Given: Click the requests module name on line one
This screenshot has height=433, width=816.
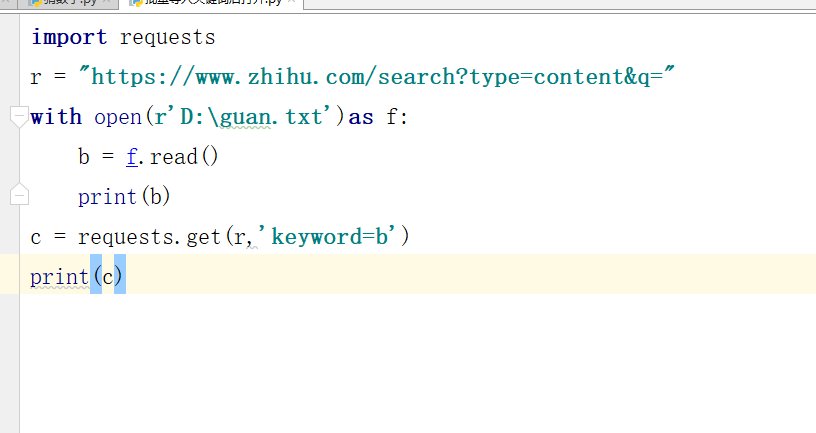Looking at the screenshot, I should point(167,38).
